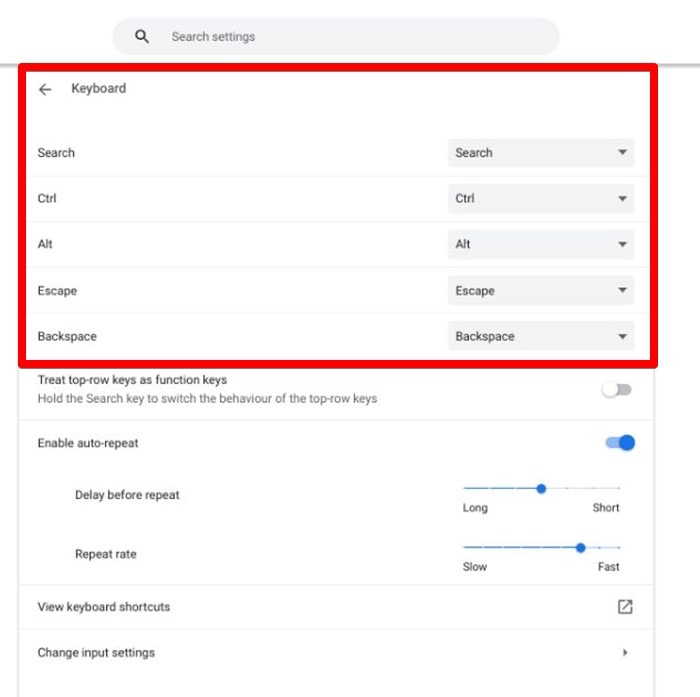Open the Alt key mapping dropdown

coord(541,244)
